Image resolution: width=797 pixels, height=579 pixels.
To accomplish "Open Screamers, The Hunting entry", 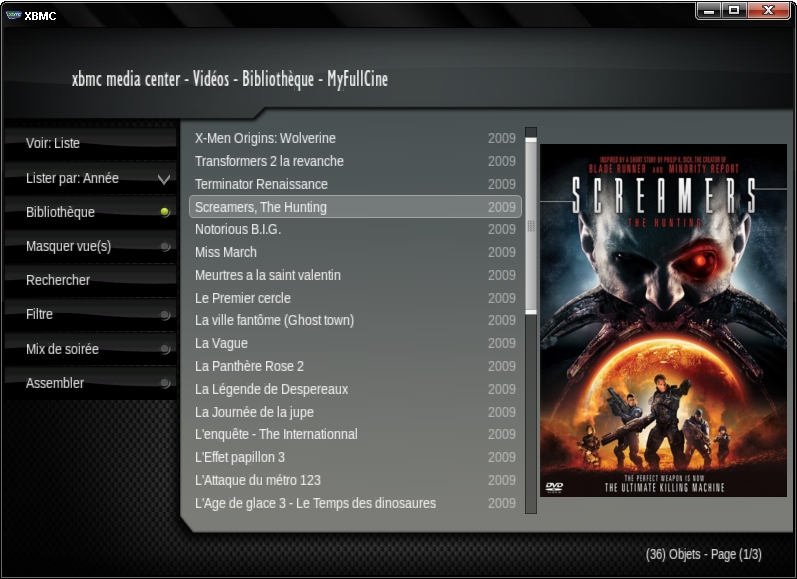I will coord(355,207).
